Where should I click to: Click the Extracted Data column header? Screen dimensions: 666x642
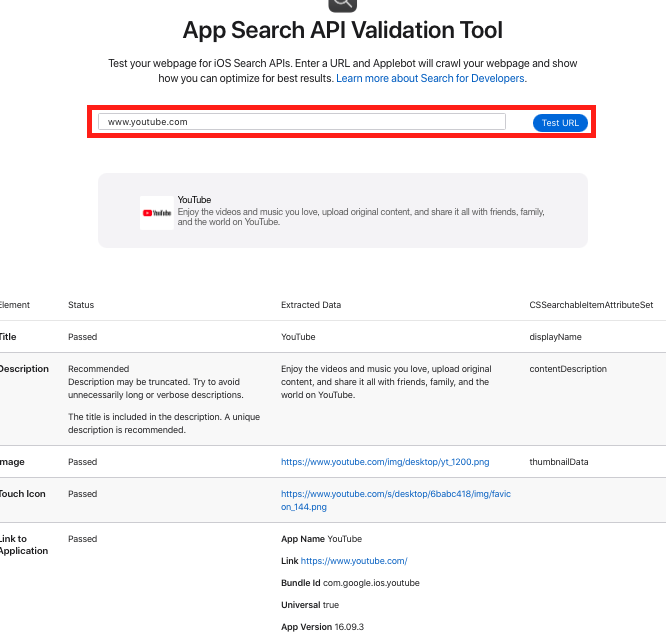point(311,305)
